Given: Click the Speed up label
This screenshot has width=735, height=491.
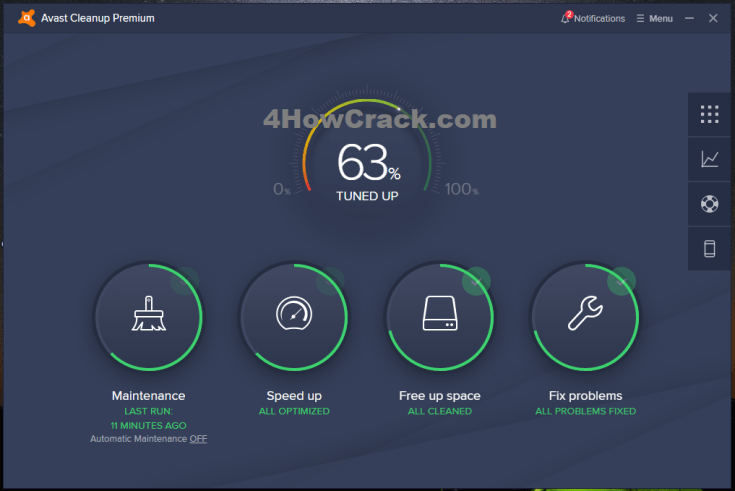Looking at the screenshot, I should pyautogui.click(x=294, y=396).
